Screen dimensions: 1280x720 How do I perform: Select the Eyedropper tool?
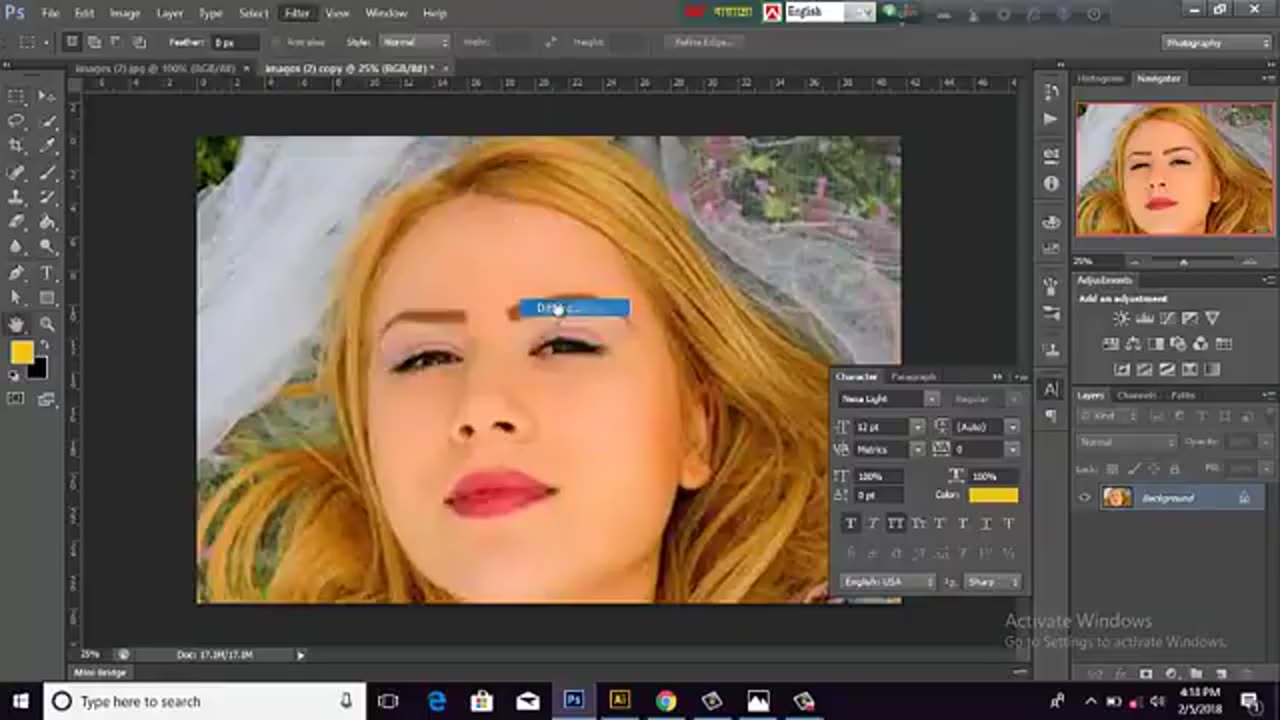coord(47,146)
